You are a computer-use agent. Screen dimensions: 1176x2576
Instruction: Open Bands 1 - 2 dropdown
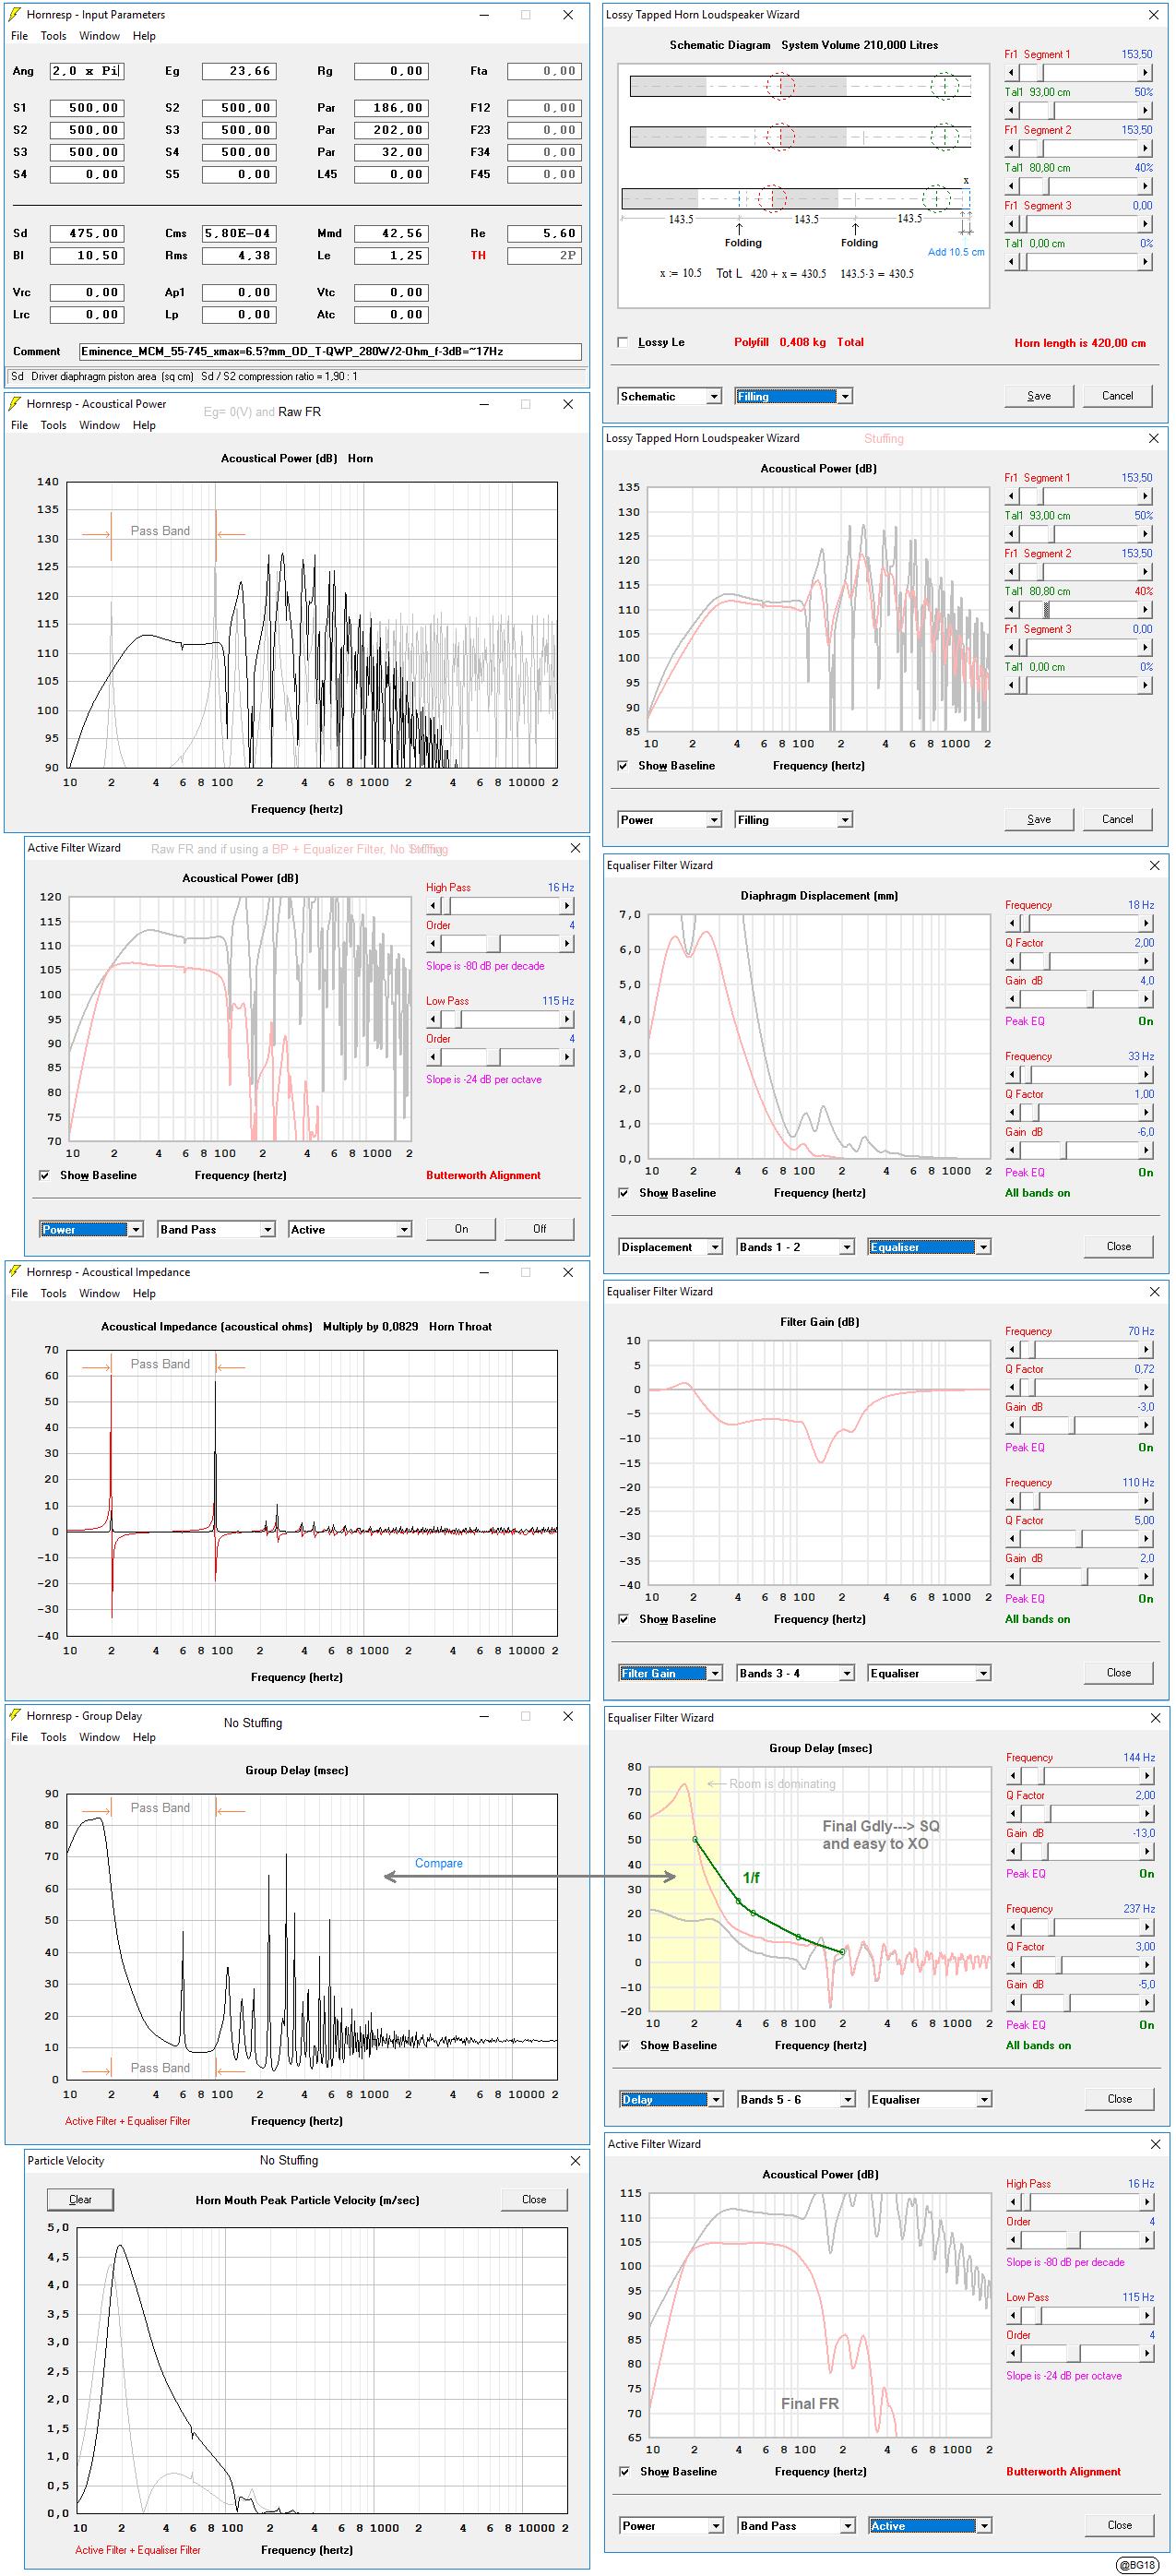tap(796, 1247)
